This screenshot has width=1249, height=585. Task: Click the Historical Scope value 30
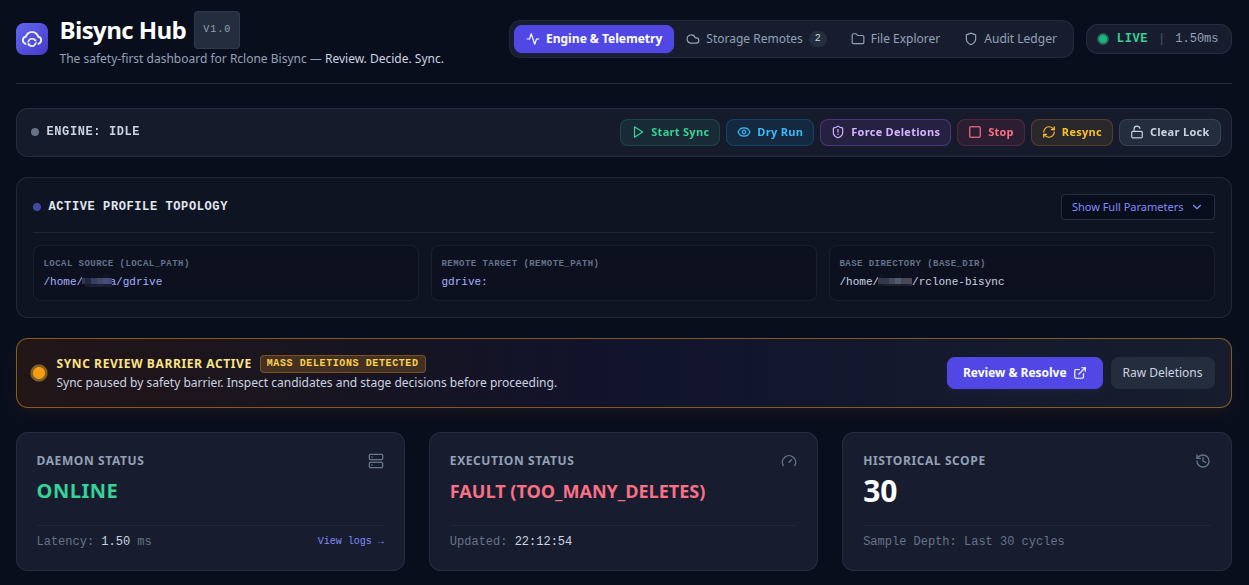(x=880, y=491)
